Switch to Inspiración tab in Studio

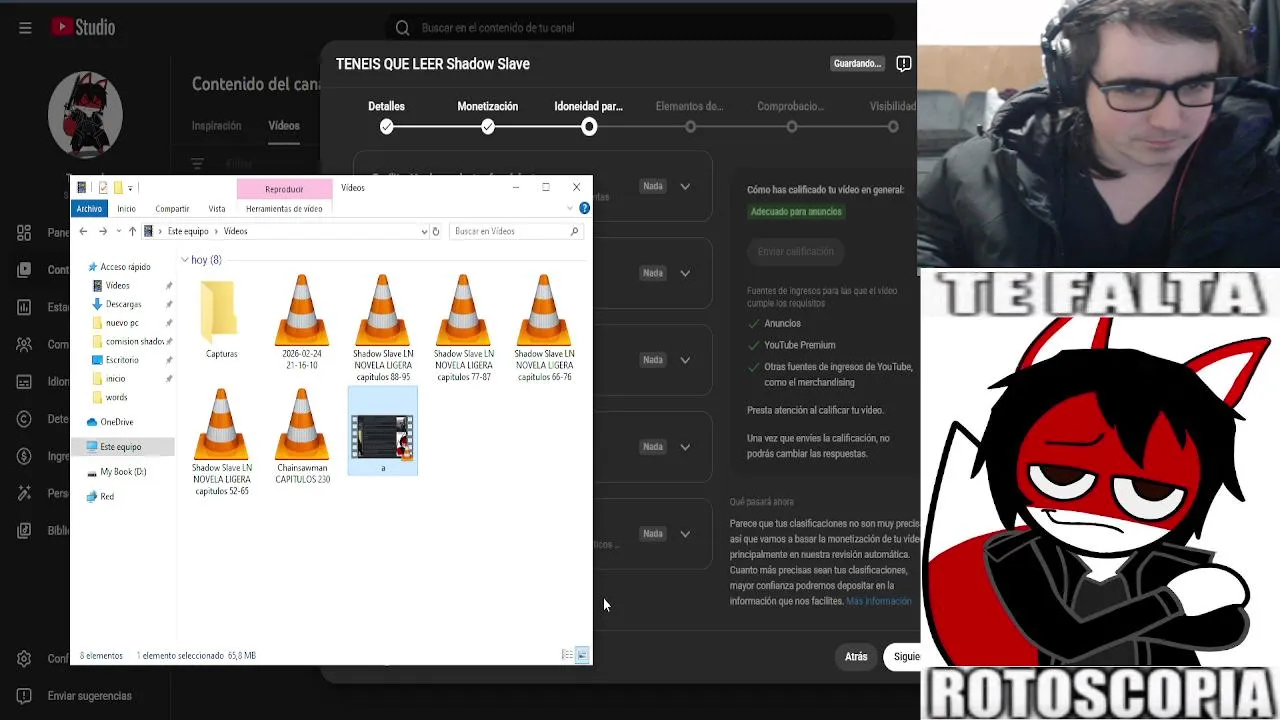point(217,126)
